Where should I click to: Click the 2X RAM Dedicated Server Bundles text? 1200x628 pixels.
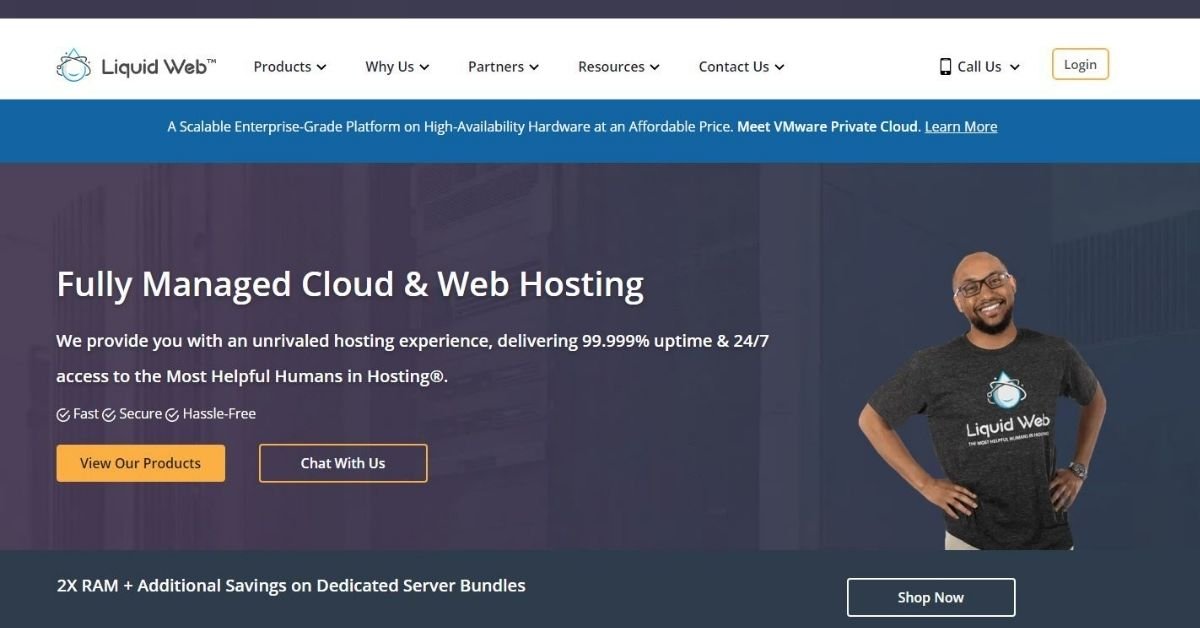(291, 586)
